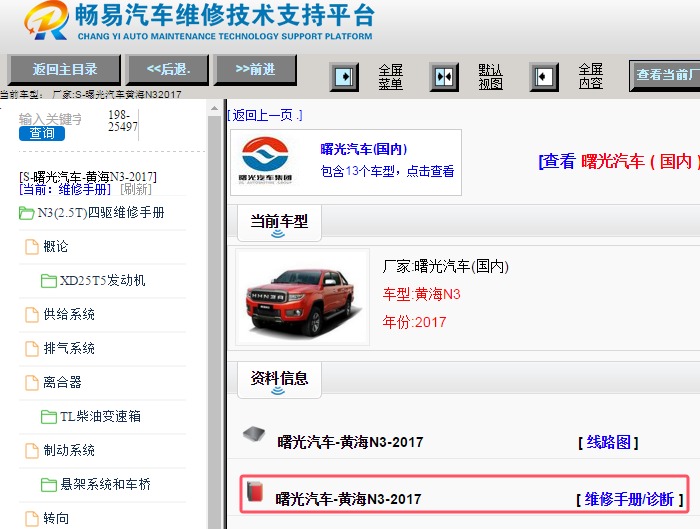
Task: Click the 悬架系统和车桥 folder icon
Action: pos(49,485)
